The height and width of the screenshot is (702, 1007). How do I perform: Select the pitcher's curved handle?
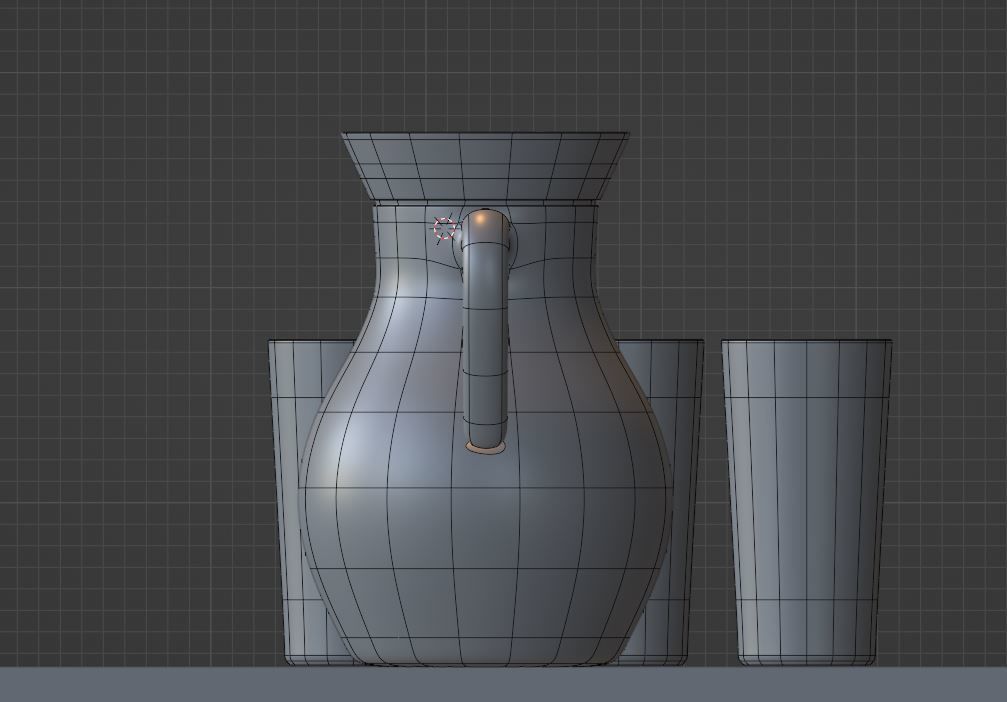coord(486,331)
